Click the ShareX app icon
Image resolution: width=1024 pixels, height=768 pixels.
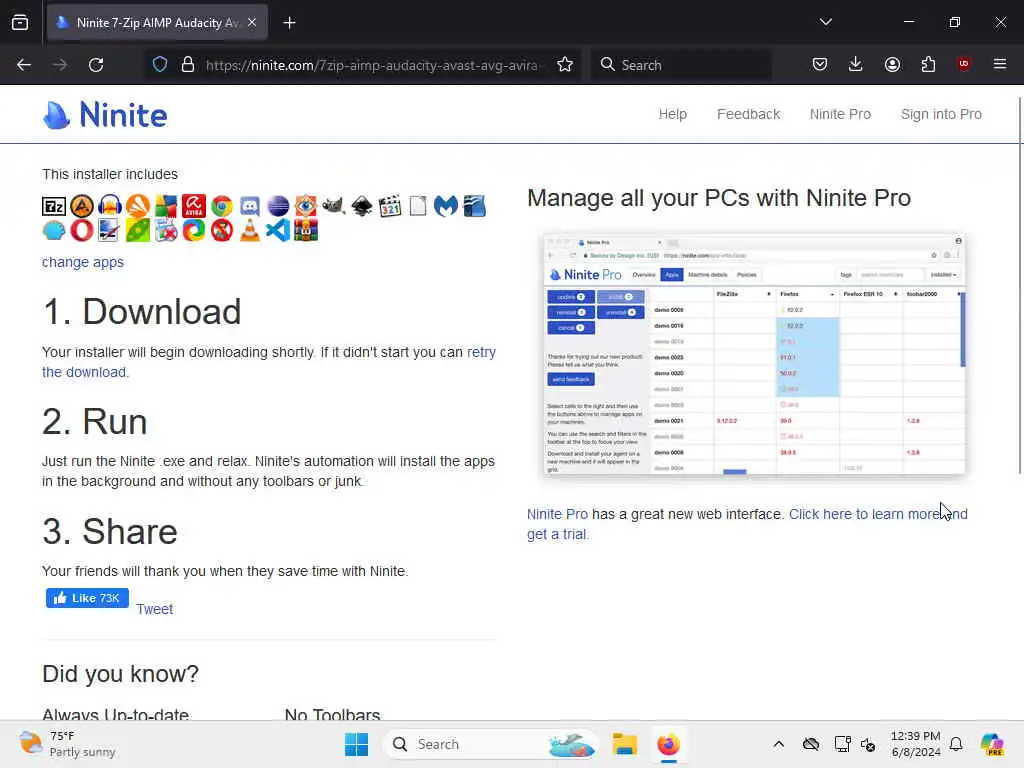[x=194, y=231]
